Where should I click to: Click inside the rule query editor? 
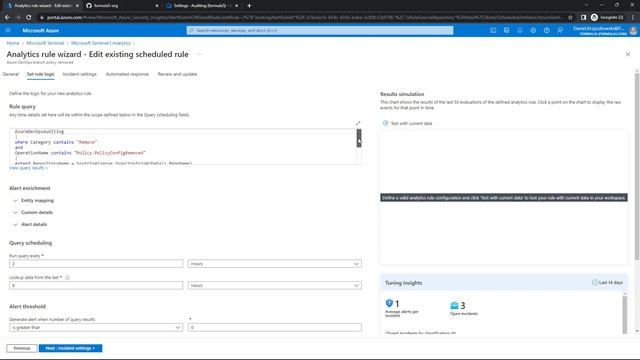click(183, 147)
